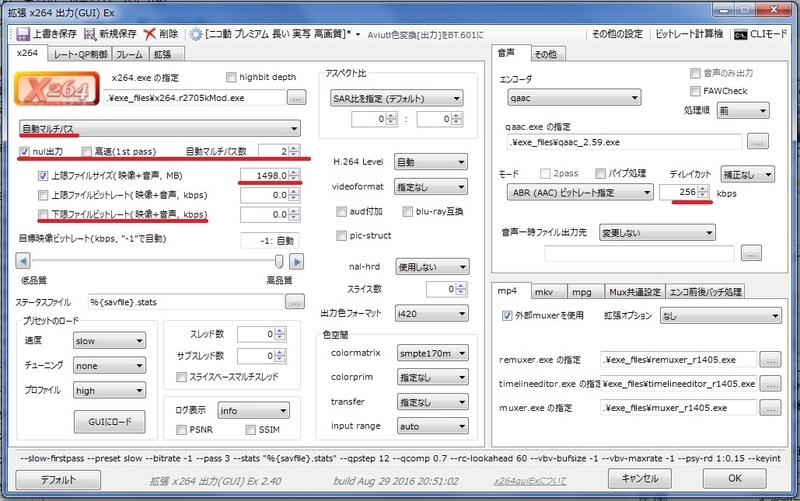Enable highbit depth checkbox
Viewport: 800px width, 501px height.
pyautogui.click(x=231, y=77)
